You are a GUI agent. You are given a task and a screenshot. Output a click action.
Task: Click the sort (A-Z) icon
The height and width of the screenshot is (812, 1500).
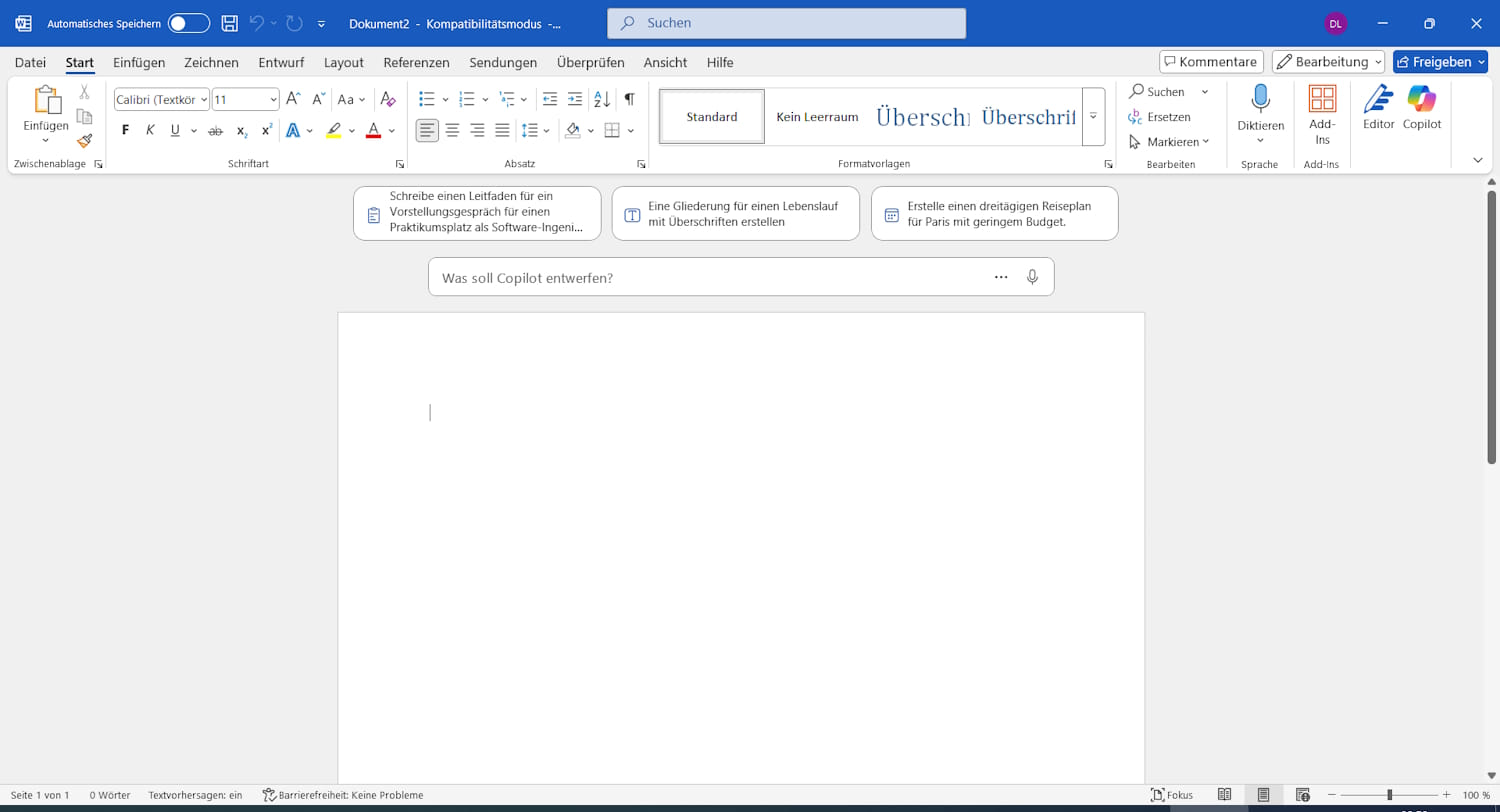(x=601, y=99)
